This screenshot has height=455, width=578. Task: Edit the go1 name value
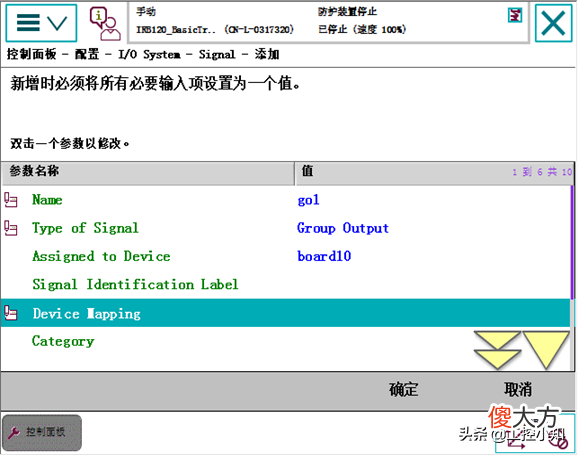(x=308, y=200)
